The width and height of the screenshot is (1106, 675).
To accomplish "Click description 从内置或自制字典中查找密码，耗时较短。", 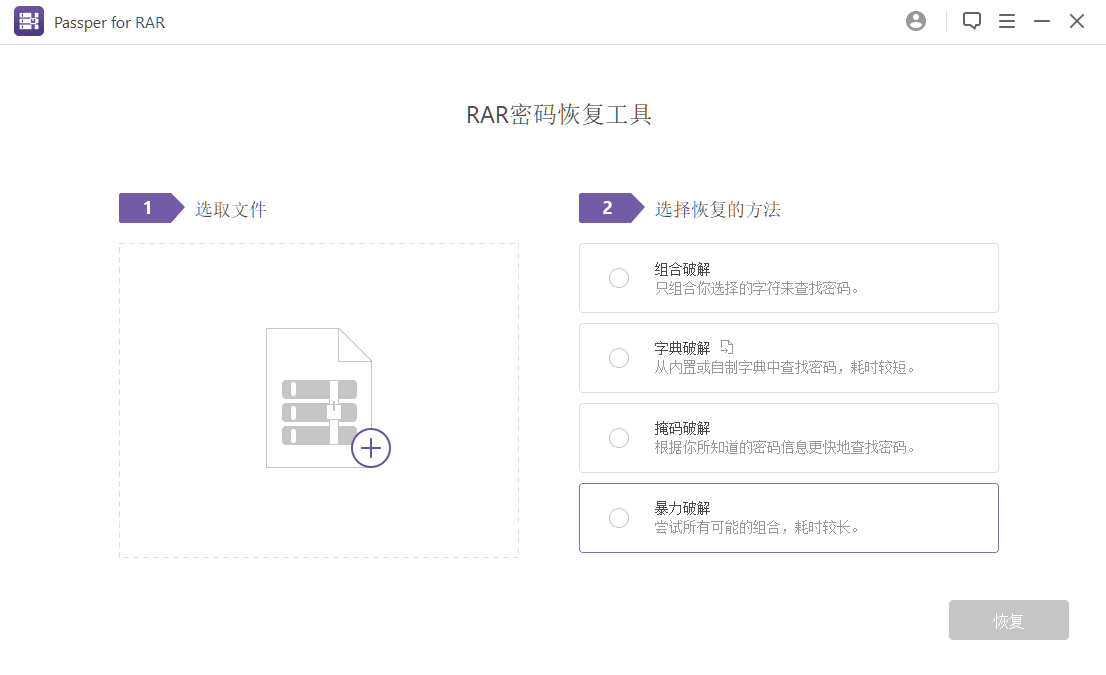I will click(x=784, y=367).
